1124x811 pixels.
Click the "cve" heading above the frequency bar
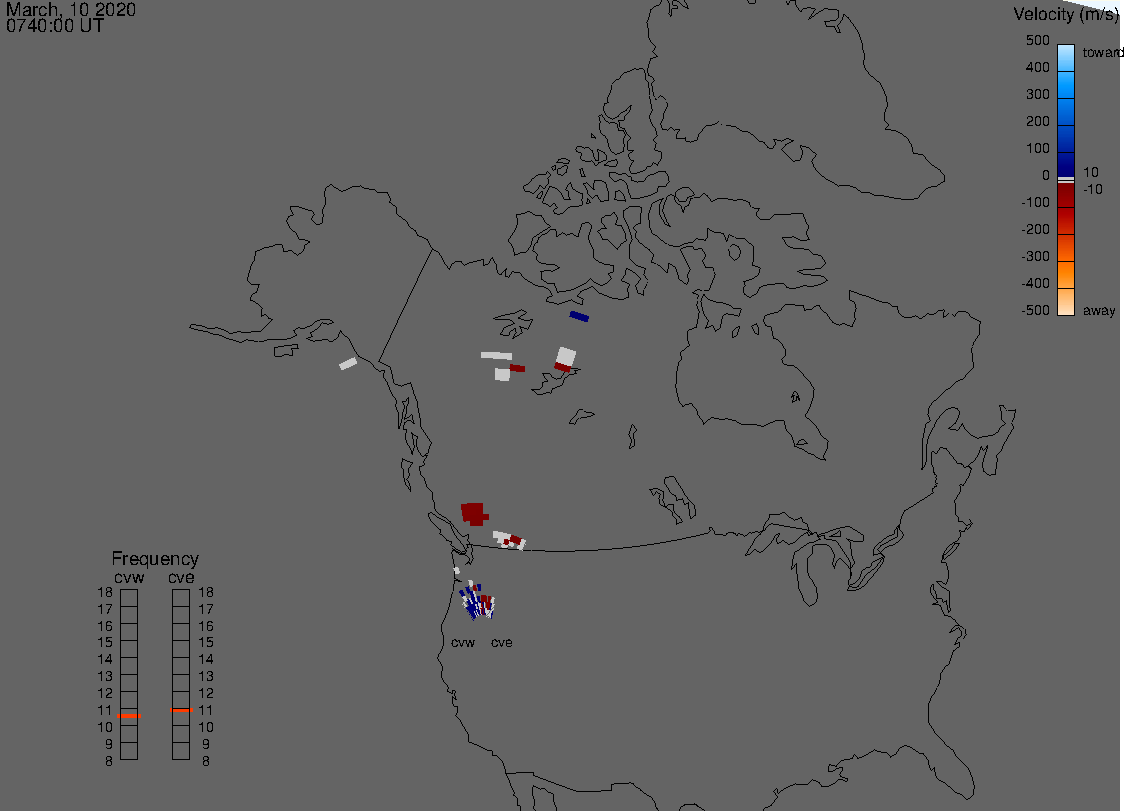pyautogui.click(x=181, y=578)
